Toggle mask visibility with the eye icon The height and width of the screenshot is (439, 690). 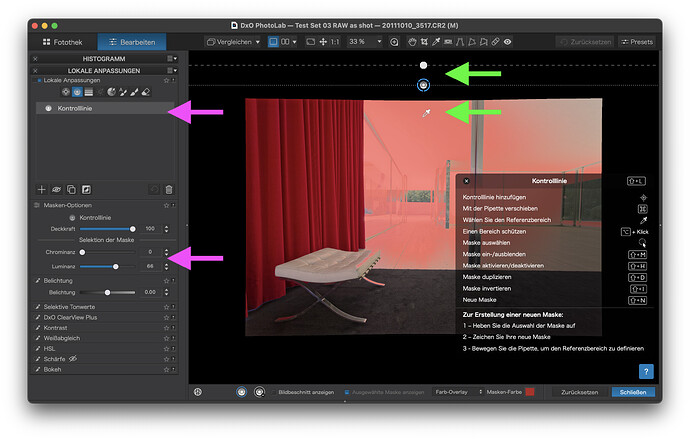pyautogui.click(x=56, y=189)
